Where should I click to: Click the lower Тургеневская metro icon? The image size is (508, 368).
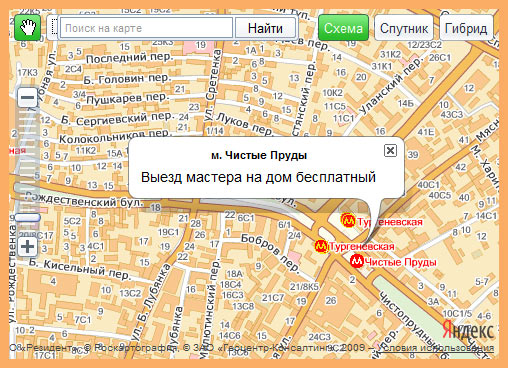(x=322, y=246)
